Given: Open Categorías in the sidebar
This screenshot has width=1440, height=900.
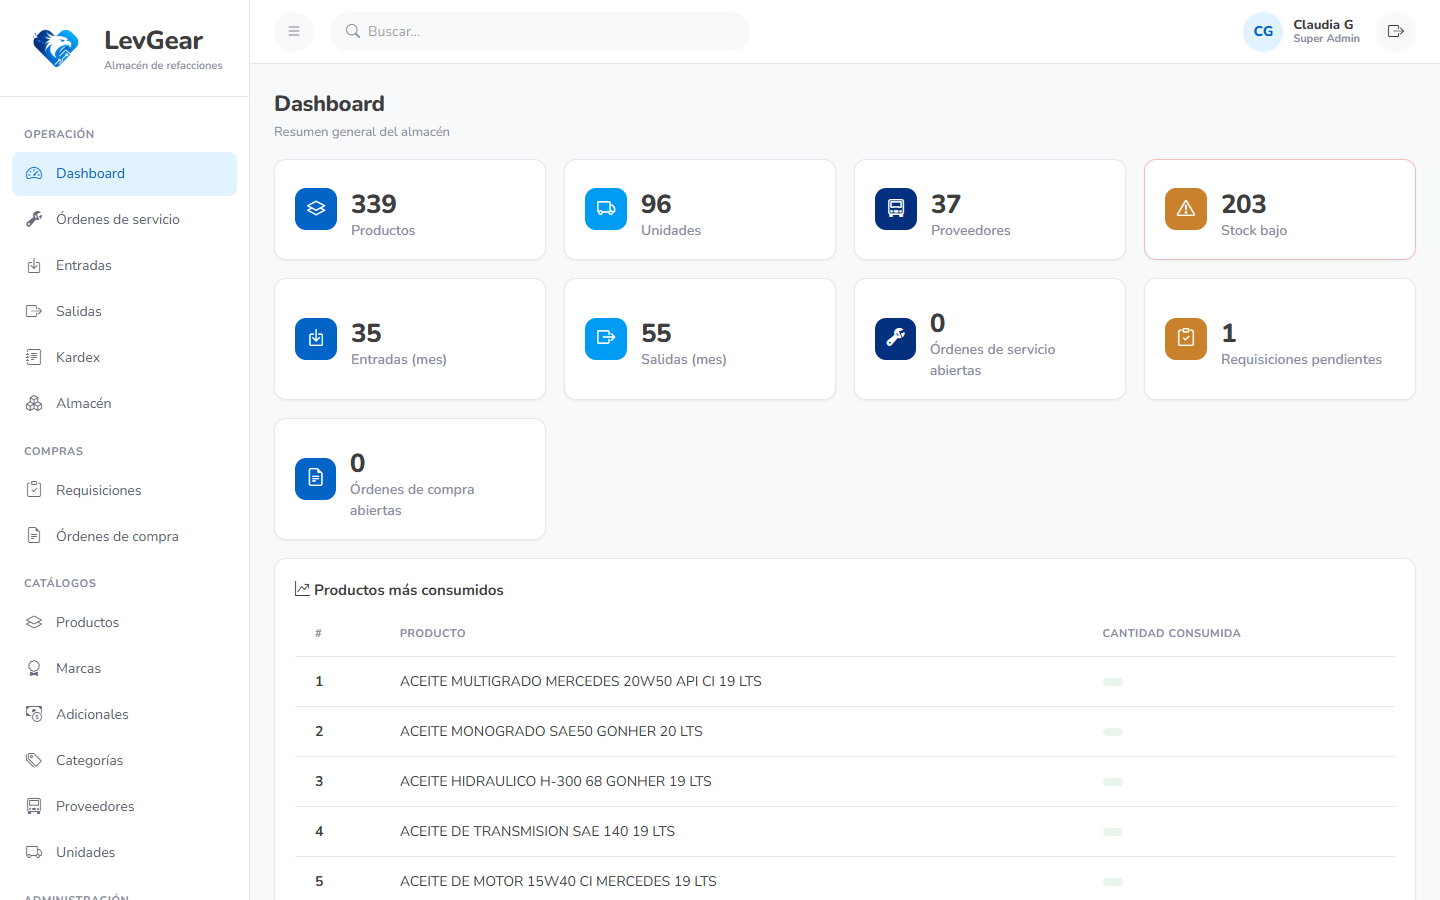Looking at the screenshot, I should pyautogui.click(x=124, y=760).
